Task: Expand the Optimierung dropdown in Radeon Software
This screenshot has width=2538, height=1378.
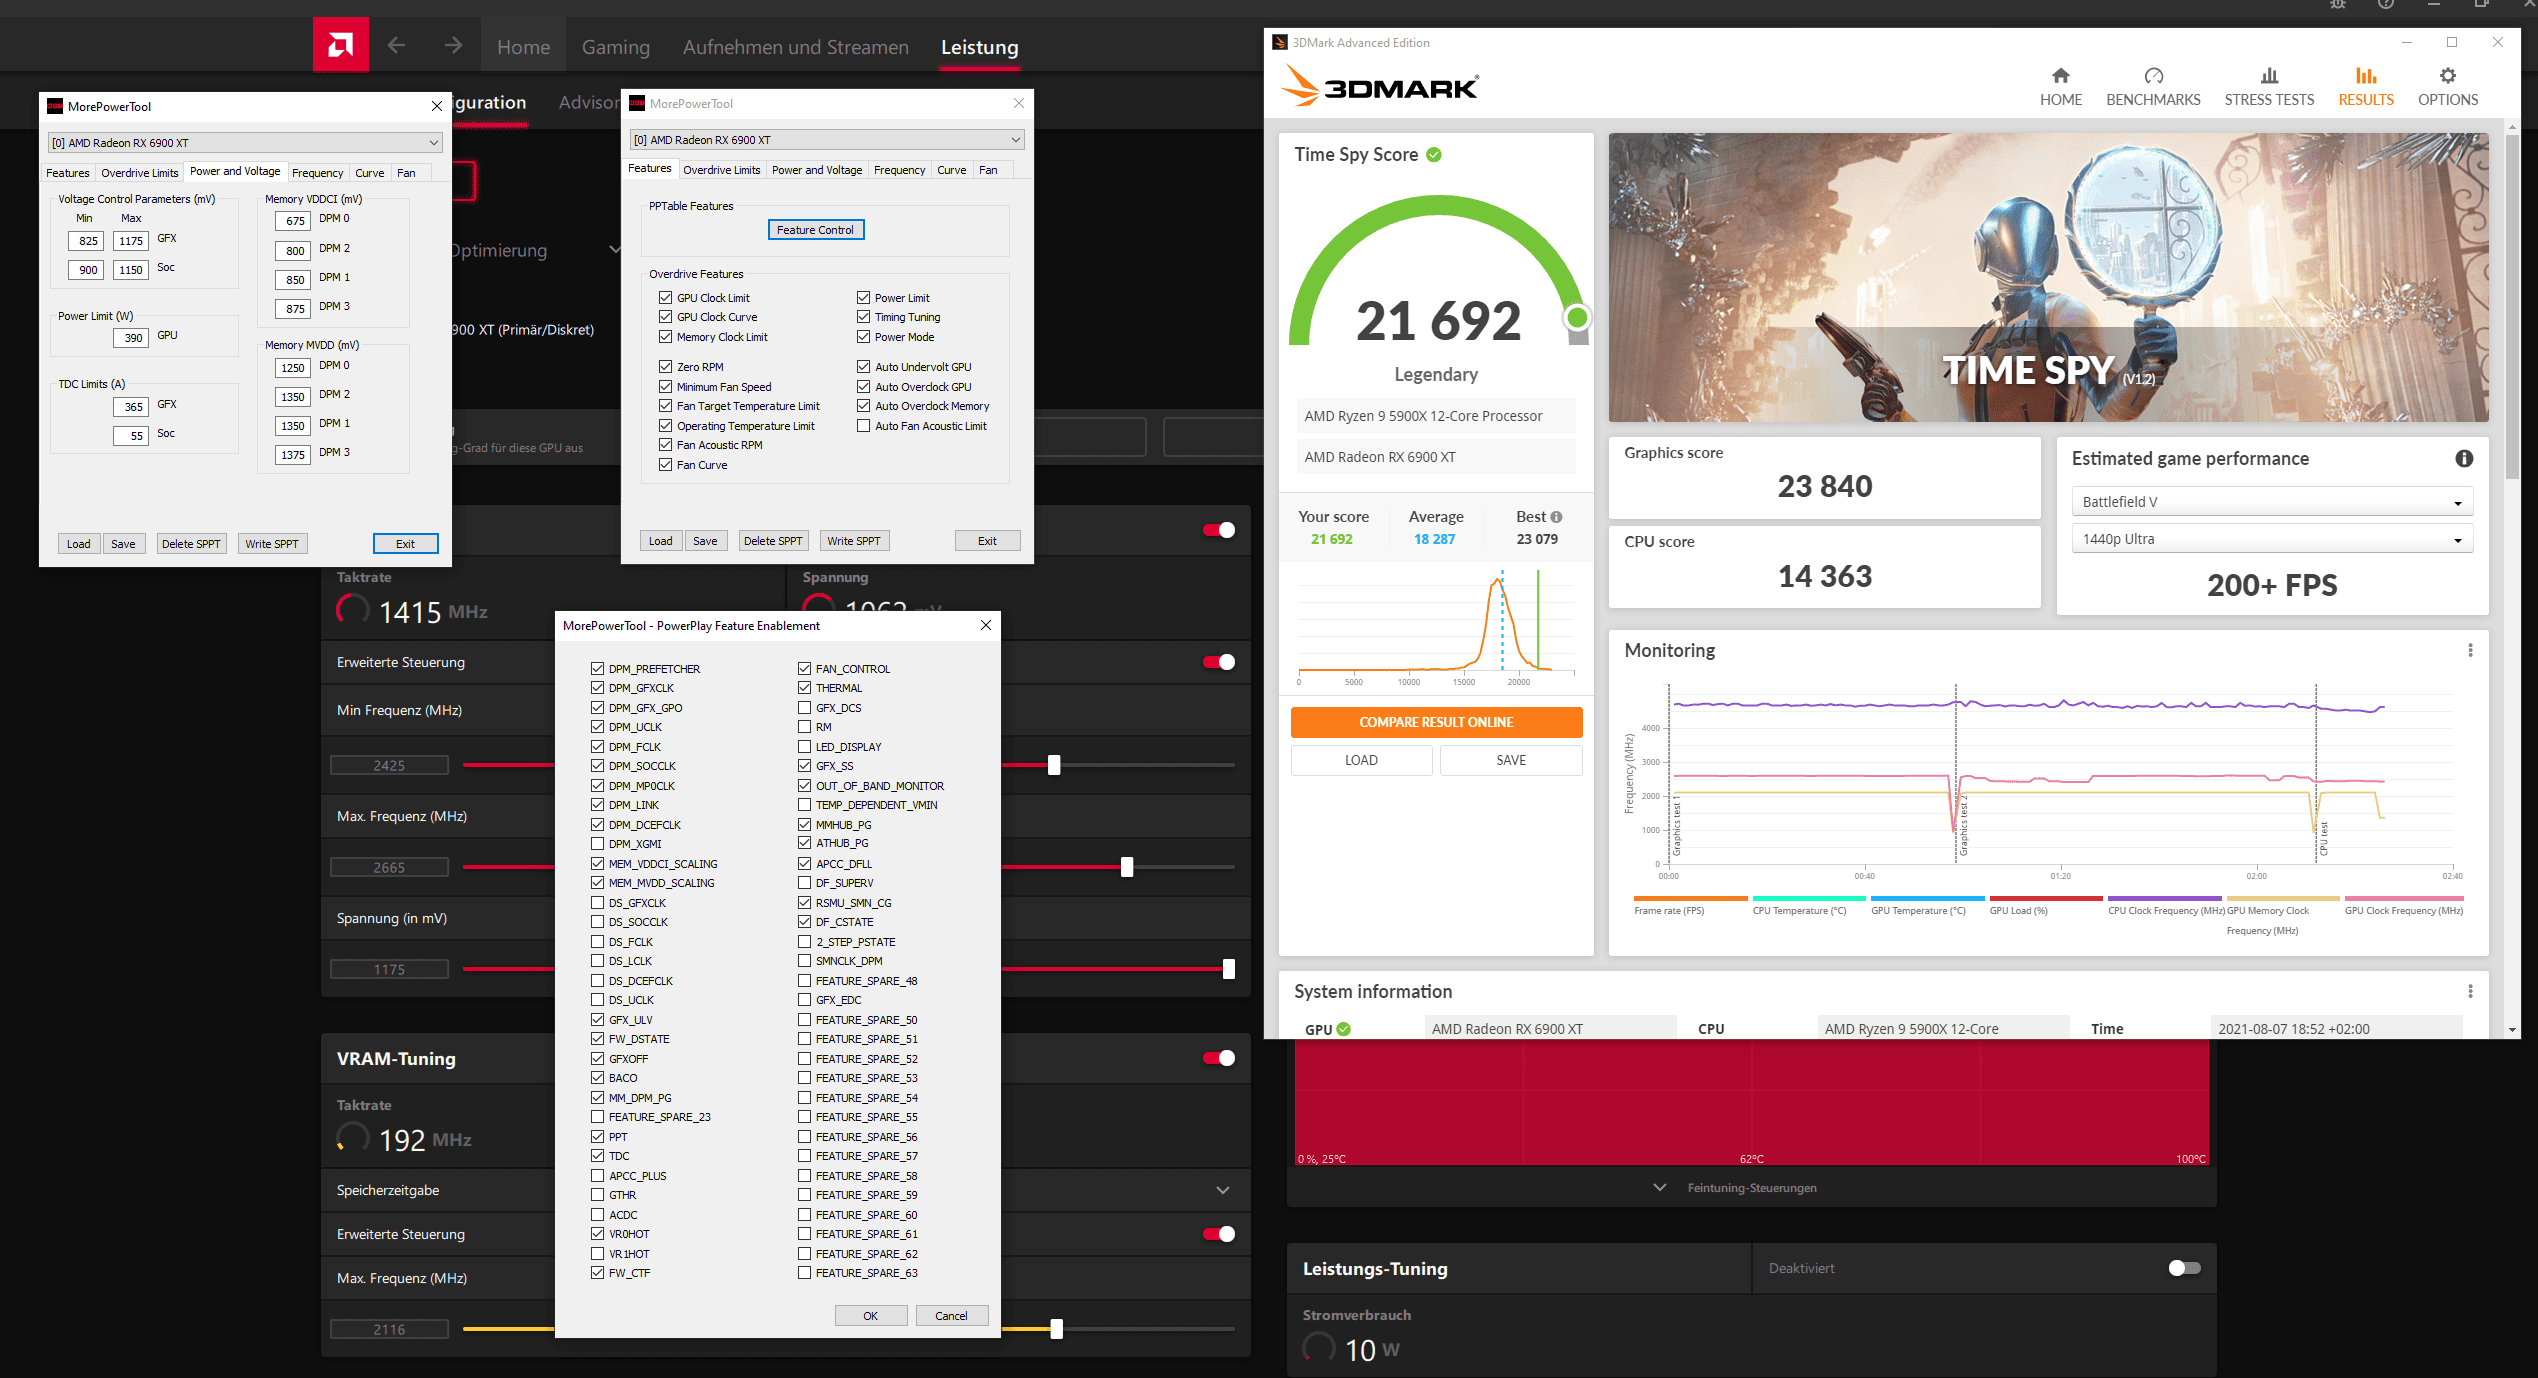Action: (x=614, y=250)
